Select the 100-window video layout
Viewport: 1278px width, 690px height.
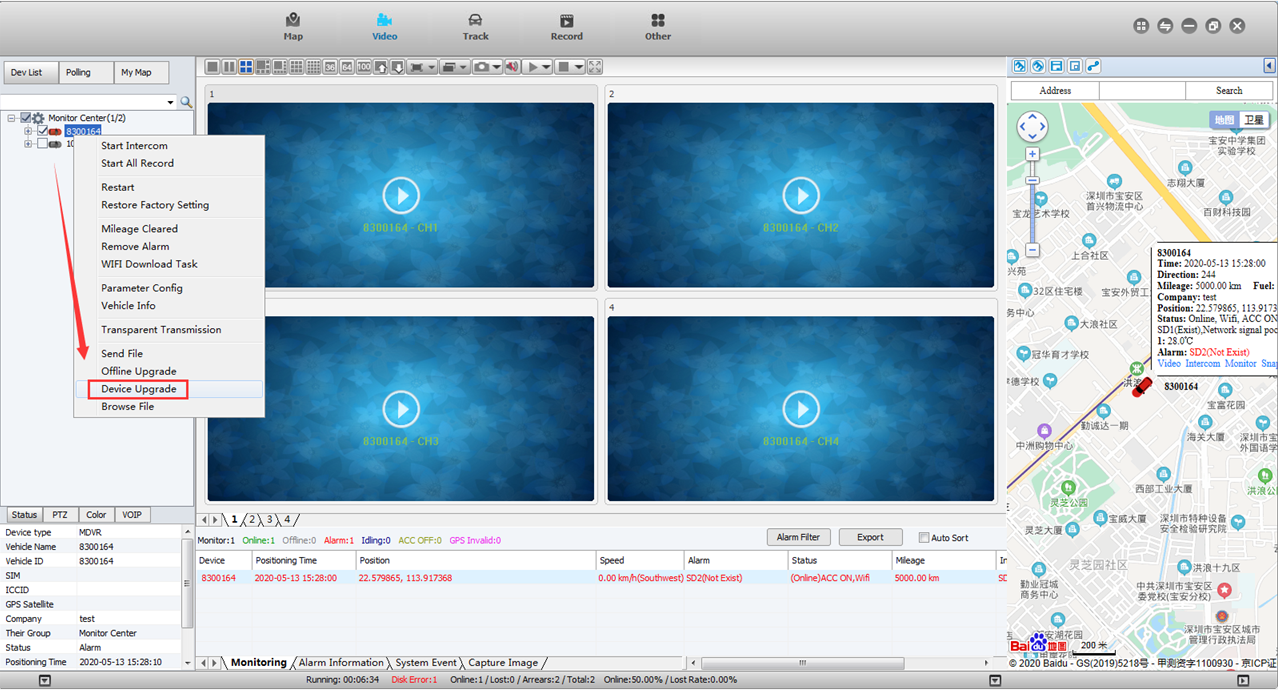tap(364, 67)
